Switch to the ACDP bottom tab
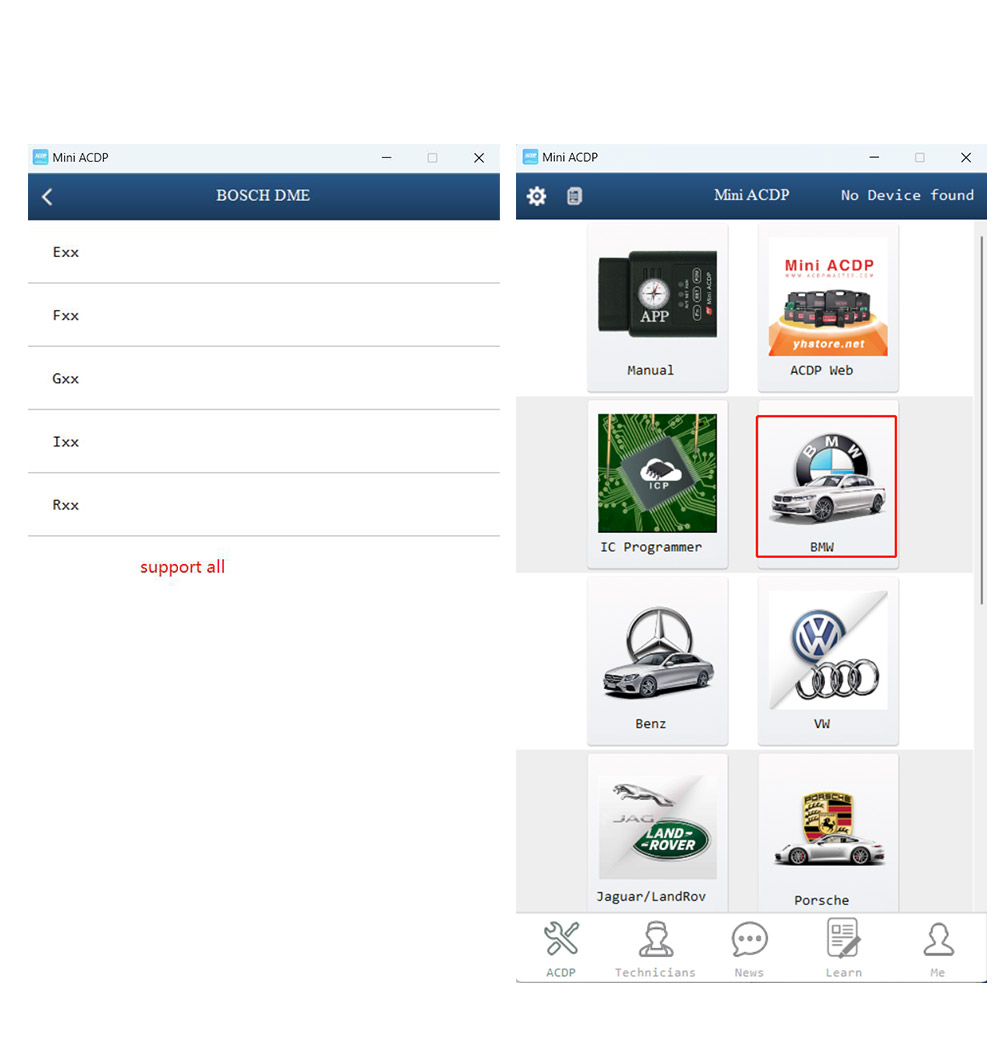The image size is (1000, 1054). click(561, 950)
